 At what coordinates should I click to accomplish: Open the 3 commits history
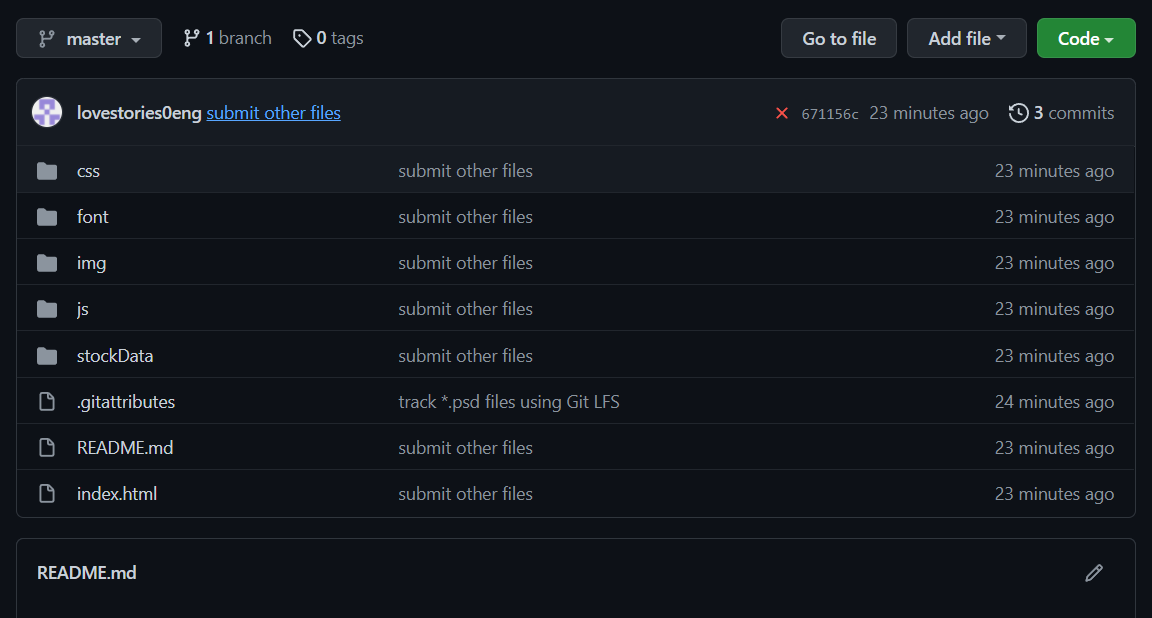1061,113
